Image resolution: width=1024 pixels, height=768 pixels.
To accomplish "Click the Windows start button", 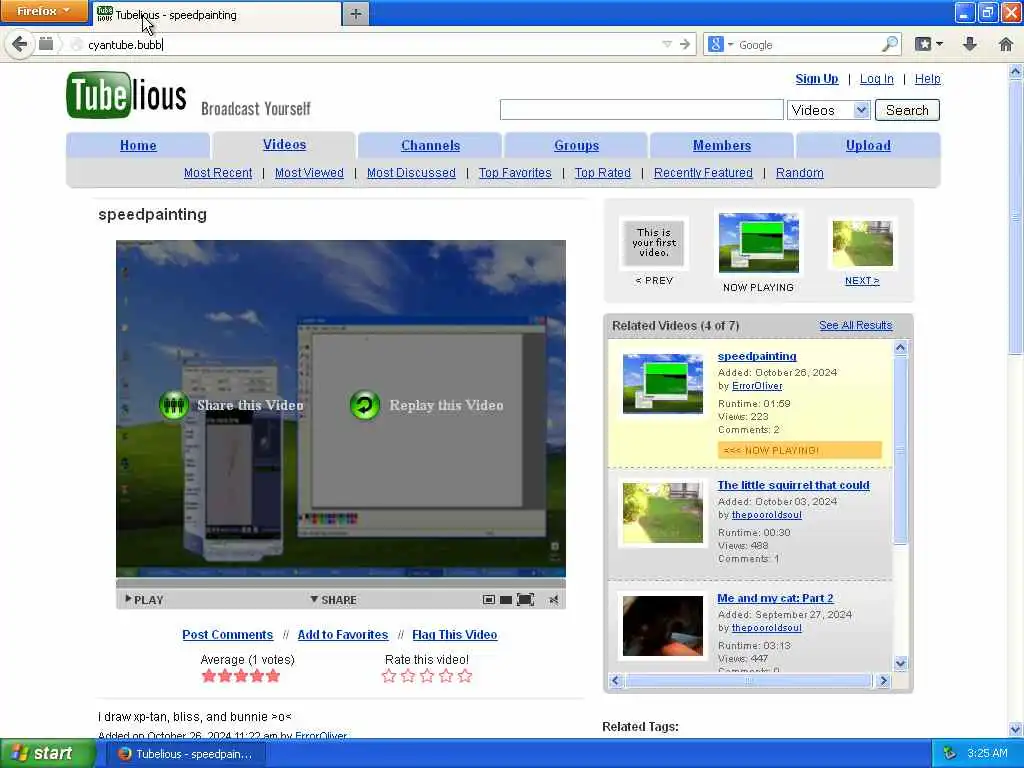I will pos(47,754).
